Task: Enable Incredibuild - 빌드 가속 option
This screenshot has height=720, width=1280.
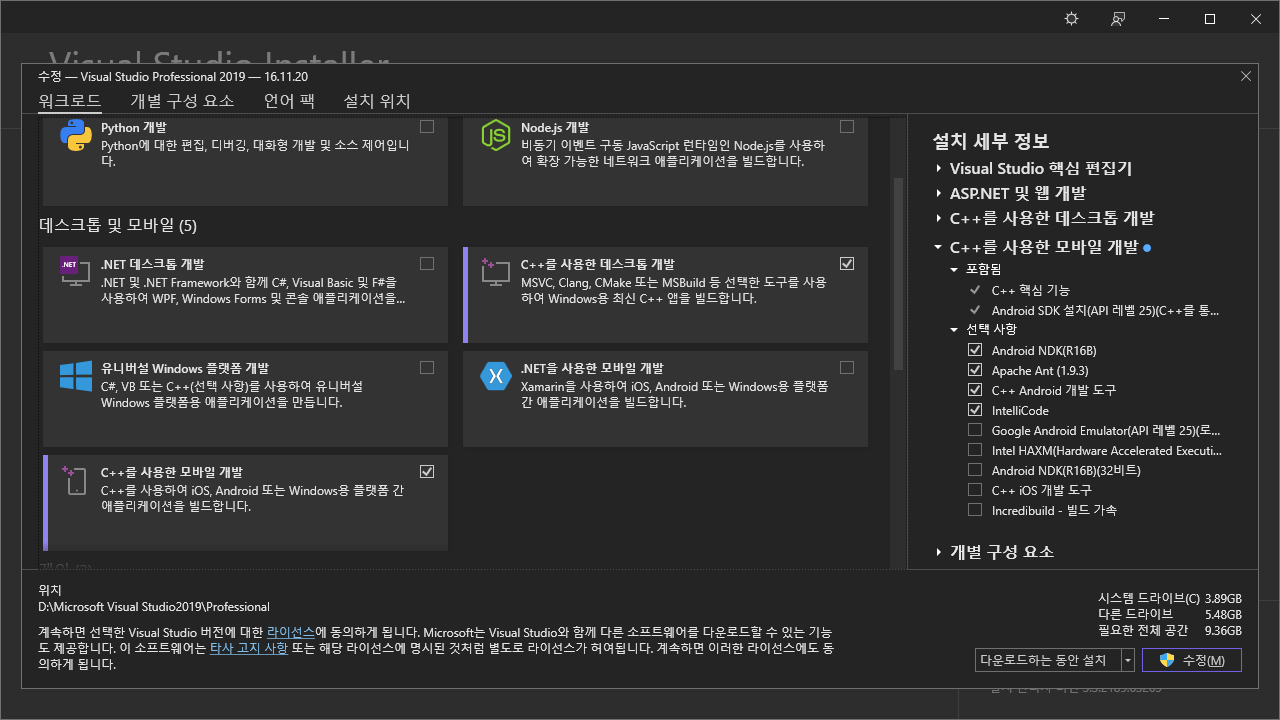Action: 975,510
